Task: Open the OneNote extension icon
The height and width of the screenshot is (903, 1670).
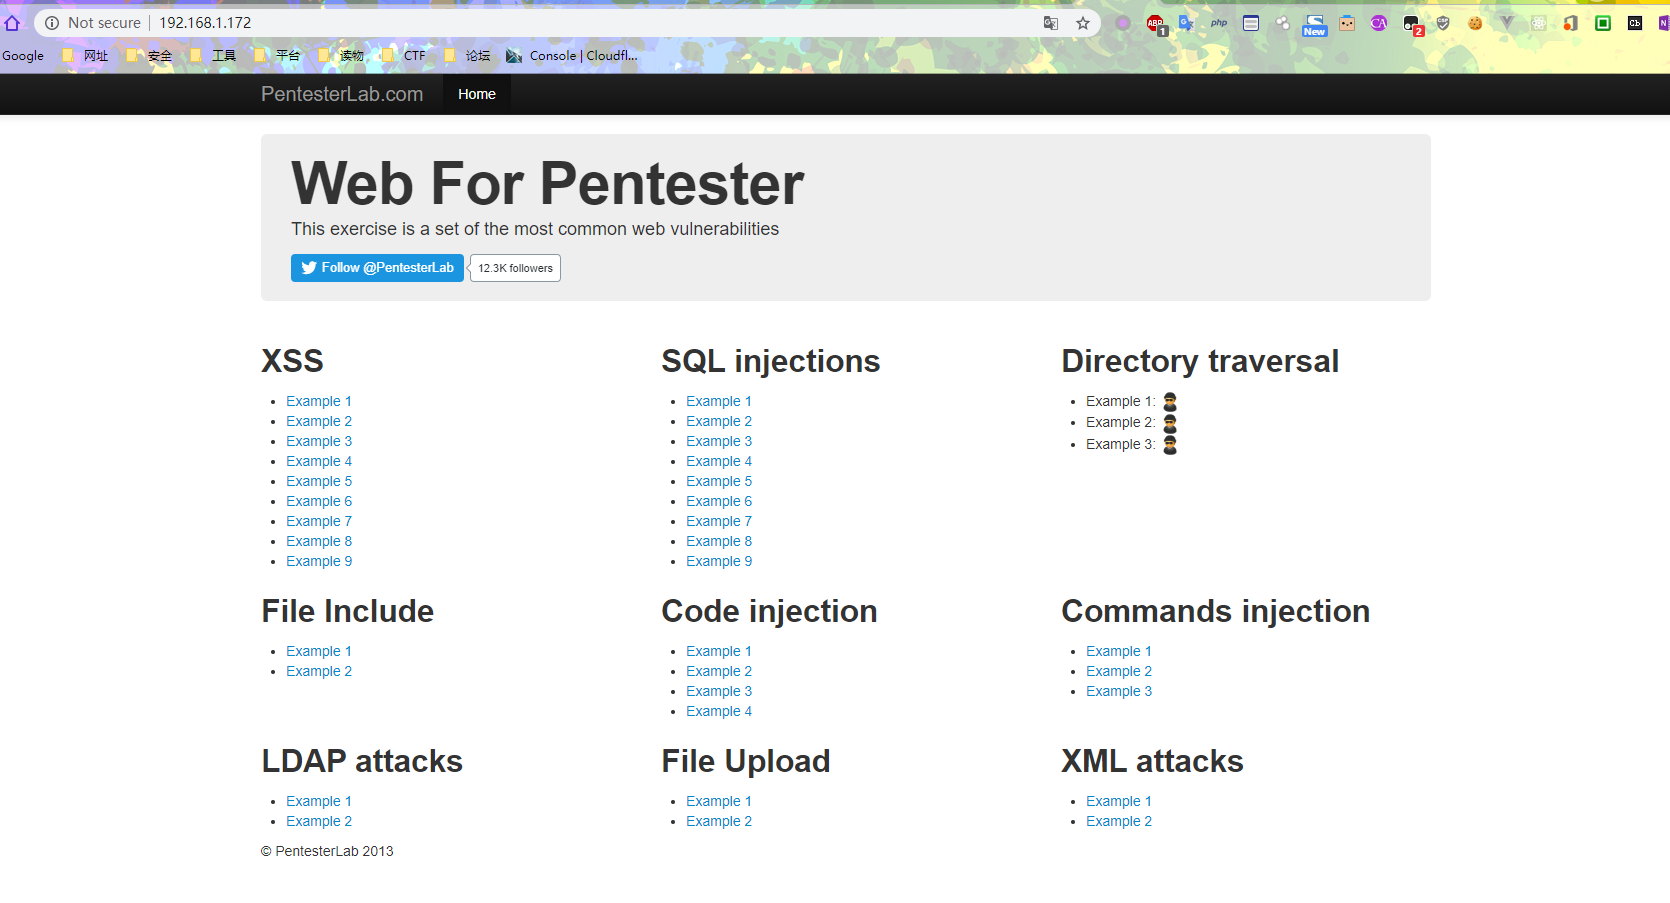Action: pyautogui.click(x=1663, y=23)
